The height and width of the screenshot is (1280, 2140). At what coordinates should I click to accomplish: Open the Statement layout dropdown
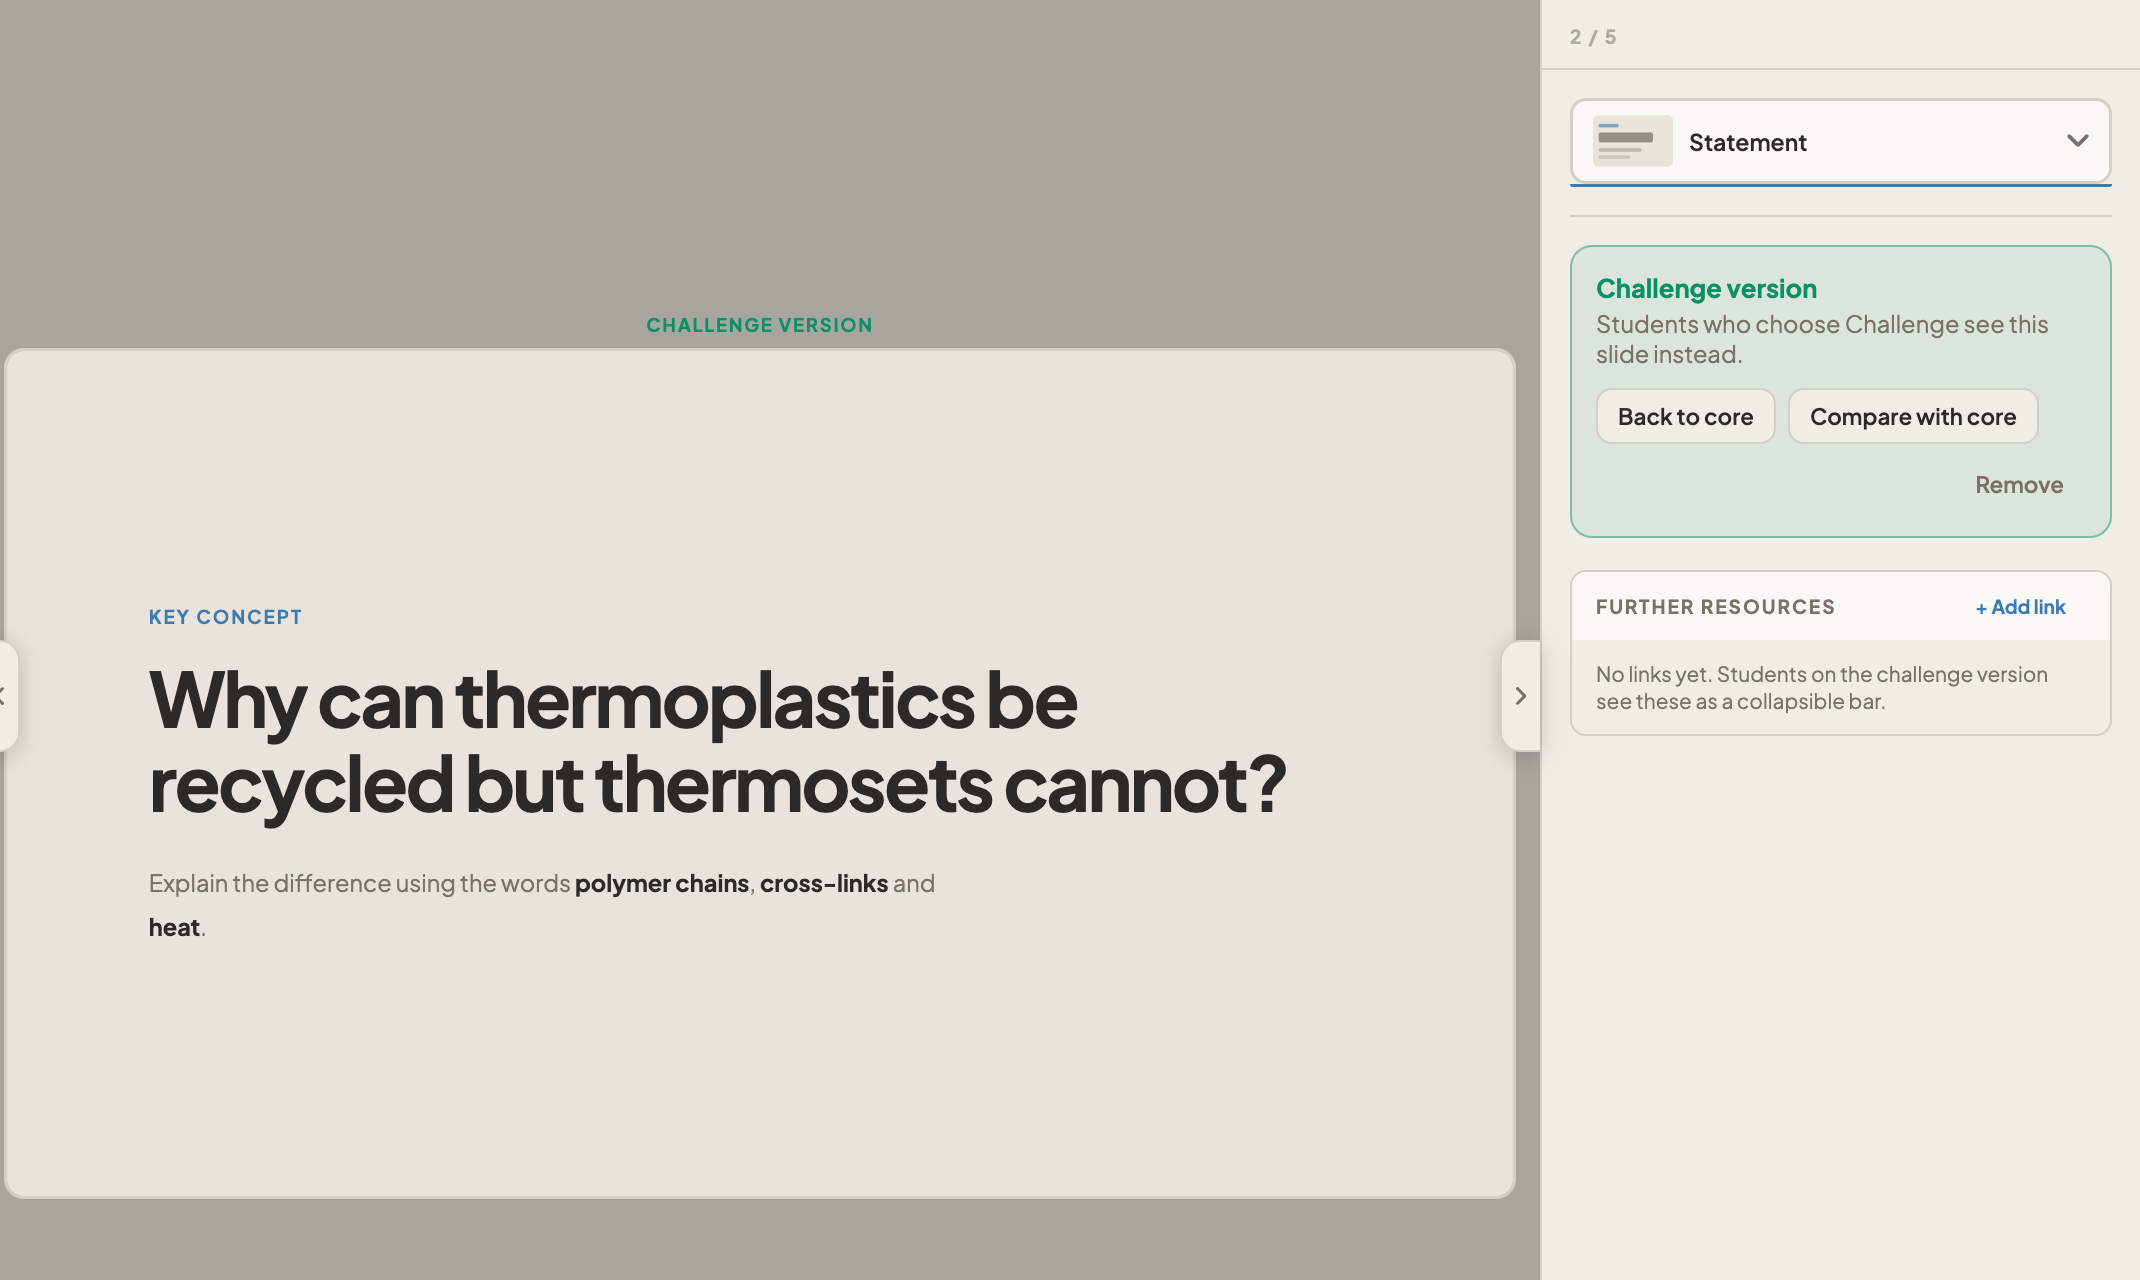(x=1840, y=141)
